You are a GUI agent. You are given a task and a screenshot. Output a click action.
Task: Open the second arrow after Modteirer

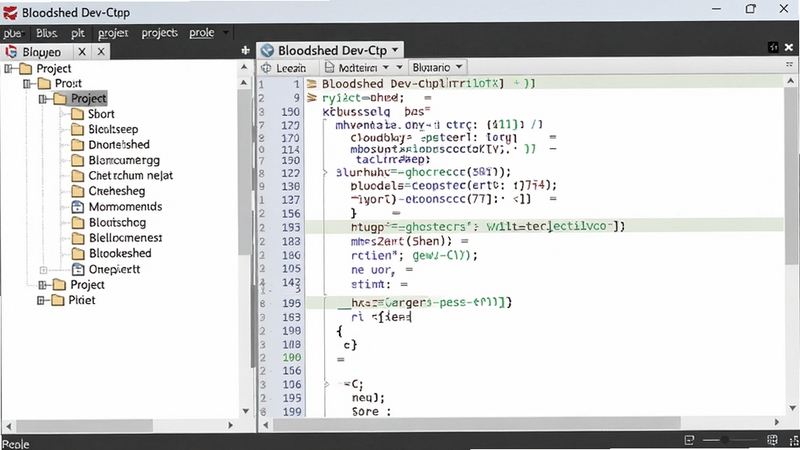[x=399, y=67]
